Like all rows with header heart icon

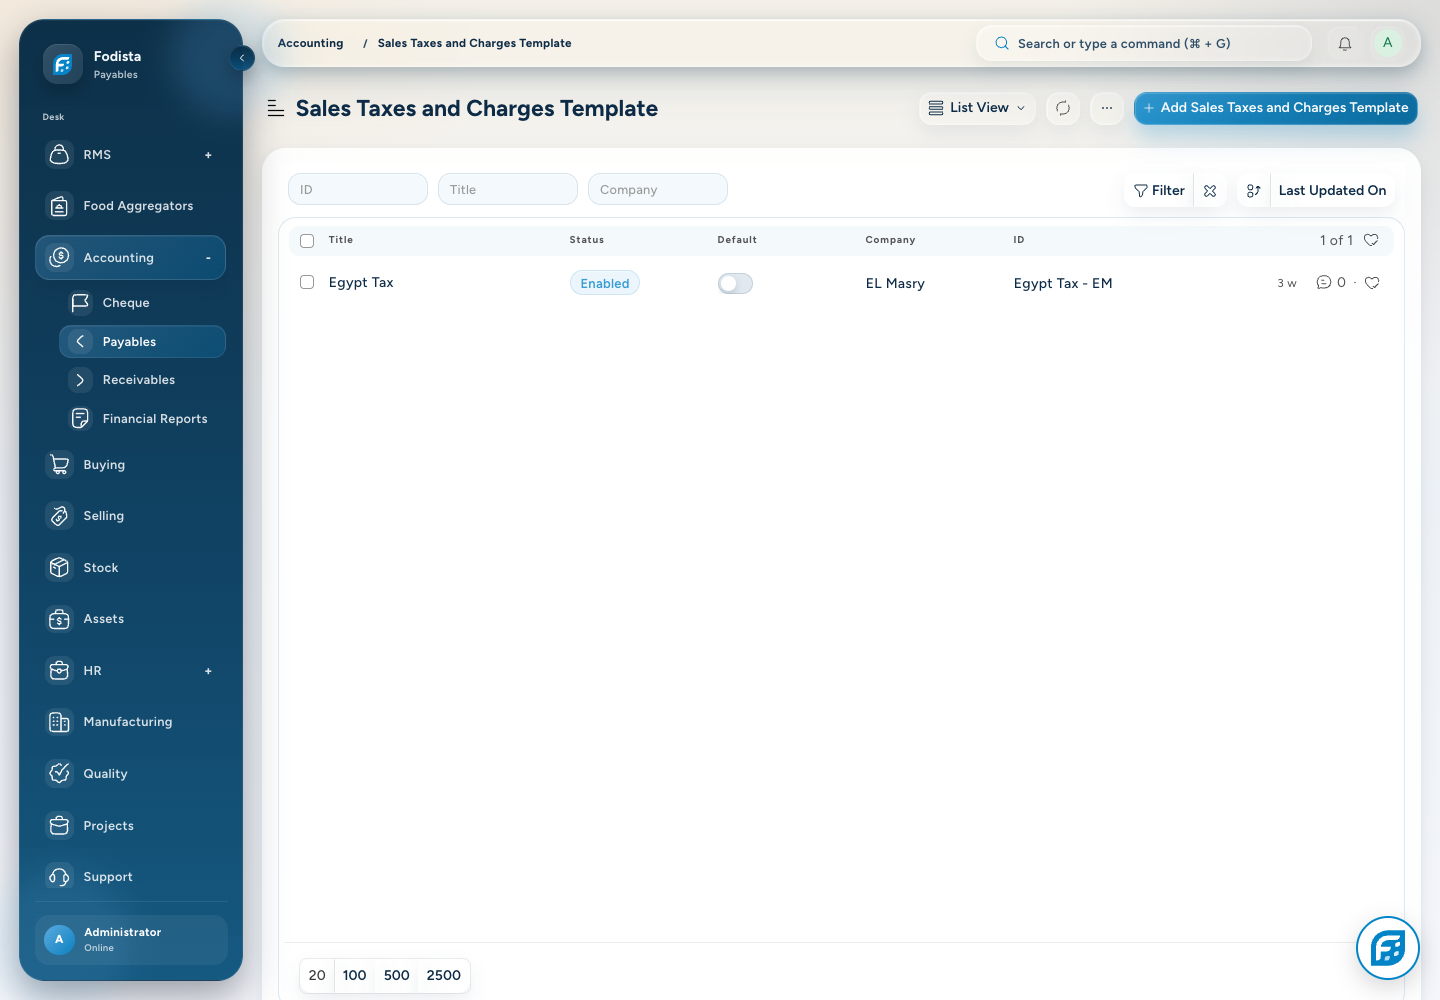click(1372, 240)
